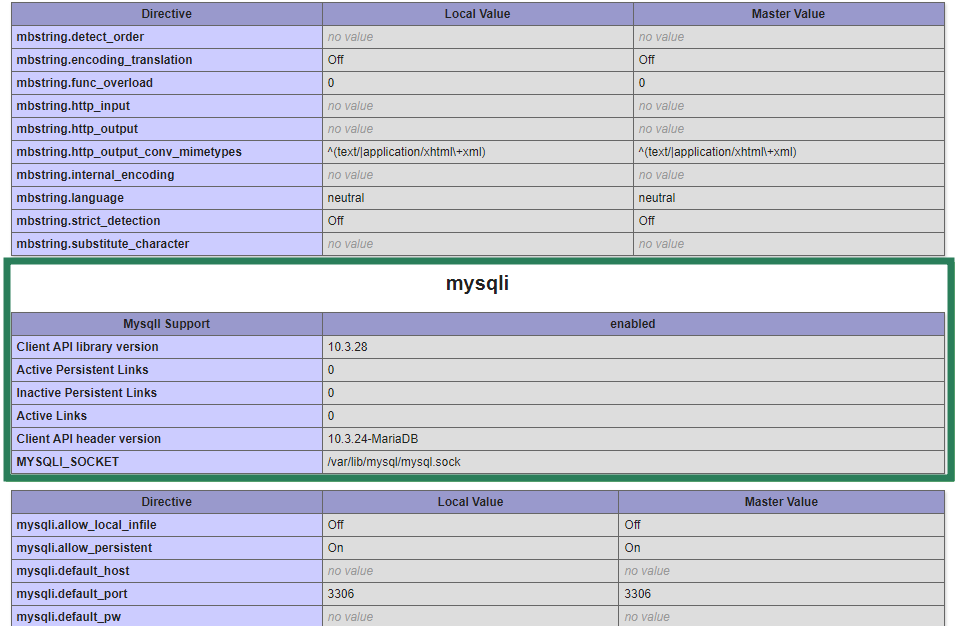Click the mysqli.allow_persistent directive name

coord(84,548)
